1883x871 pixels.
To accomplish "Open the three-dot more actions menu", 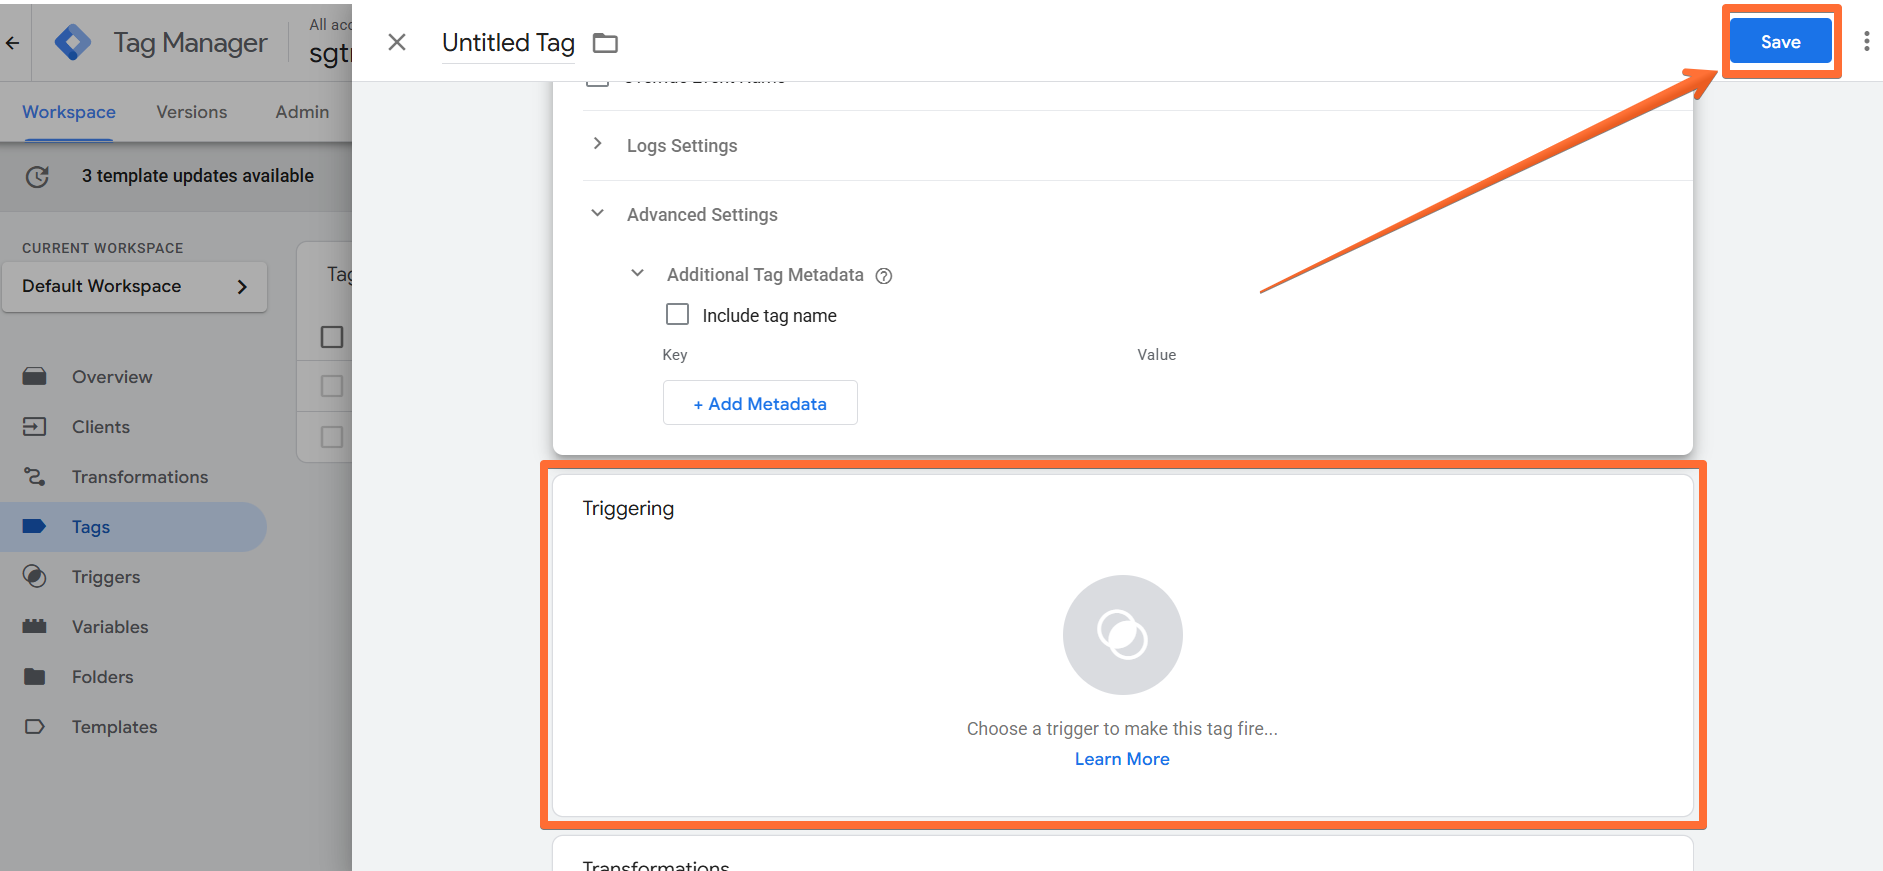I will (1866, 42).
